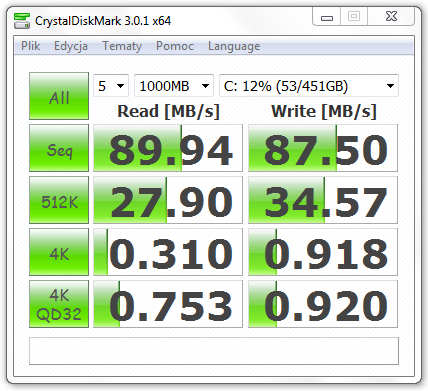Select the 4K QD32 read result 0.753

pos(168,304)
